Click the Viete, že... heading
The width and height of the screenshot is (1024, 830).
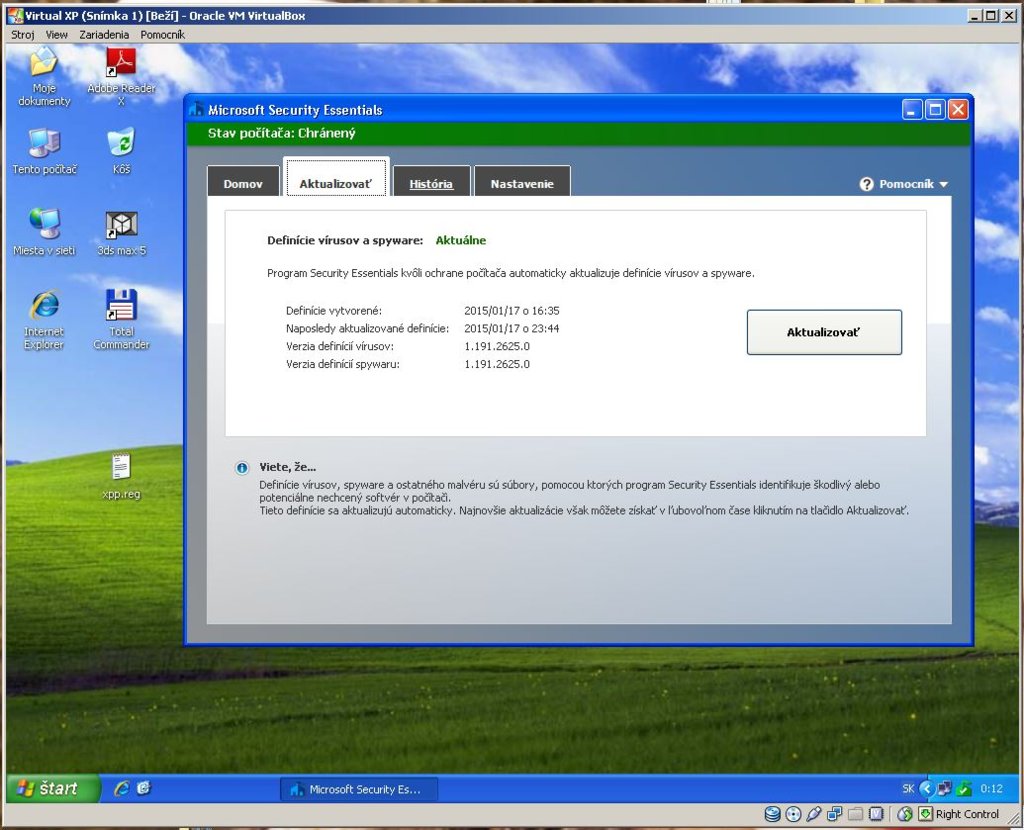click(x=287, y=467)
